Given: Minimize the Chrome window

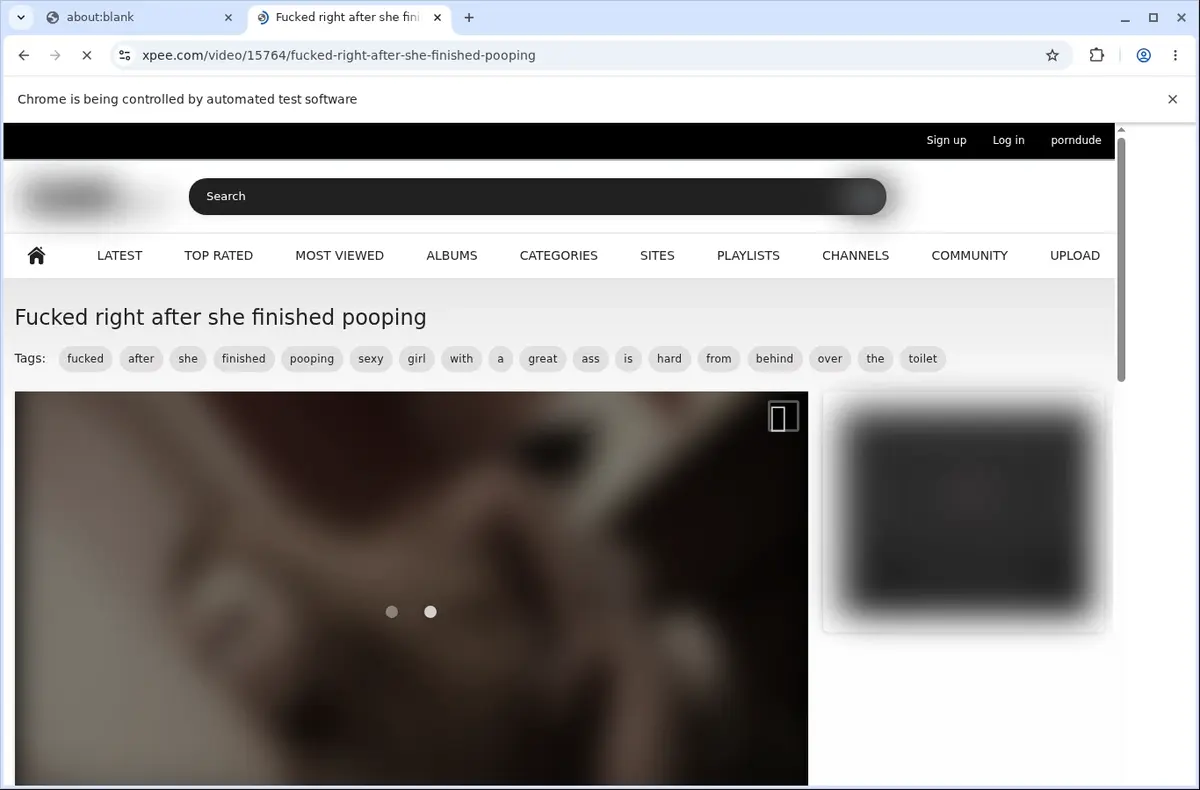Looking at the screenshot, I should (1124, 17).
